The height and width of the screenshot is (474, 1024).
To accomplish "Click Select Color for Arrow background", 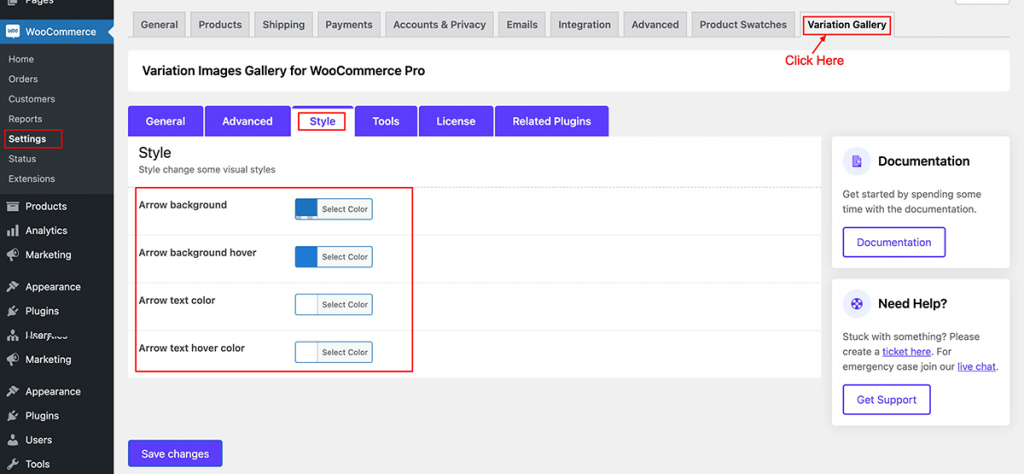I will (345, 209).
